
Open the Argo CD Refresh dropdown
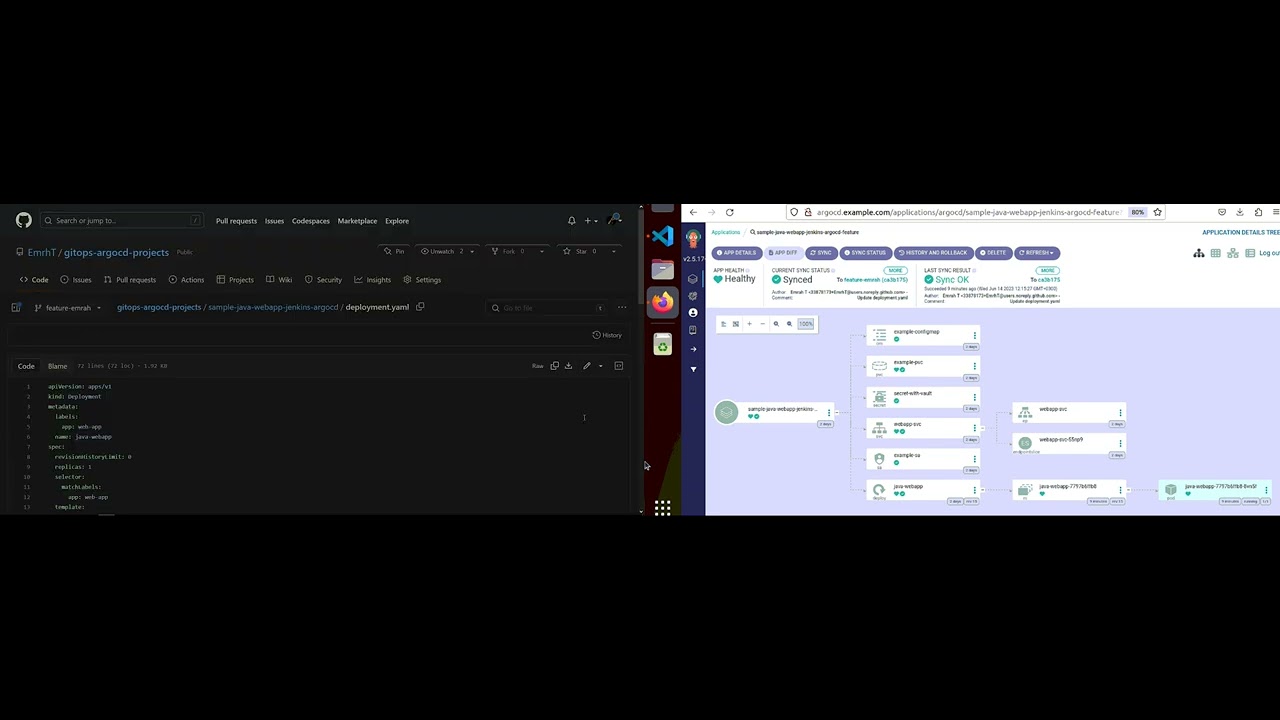[x=1037, y=253]
